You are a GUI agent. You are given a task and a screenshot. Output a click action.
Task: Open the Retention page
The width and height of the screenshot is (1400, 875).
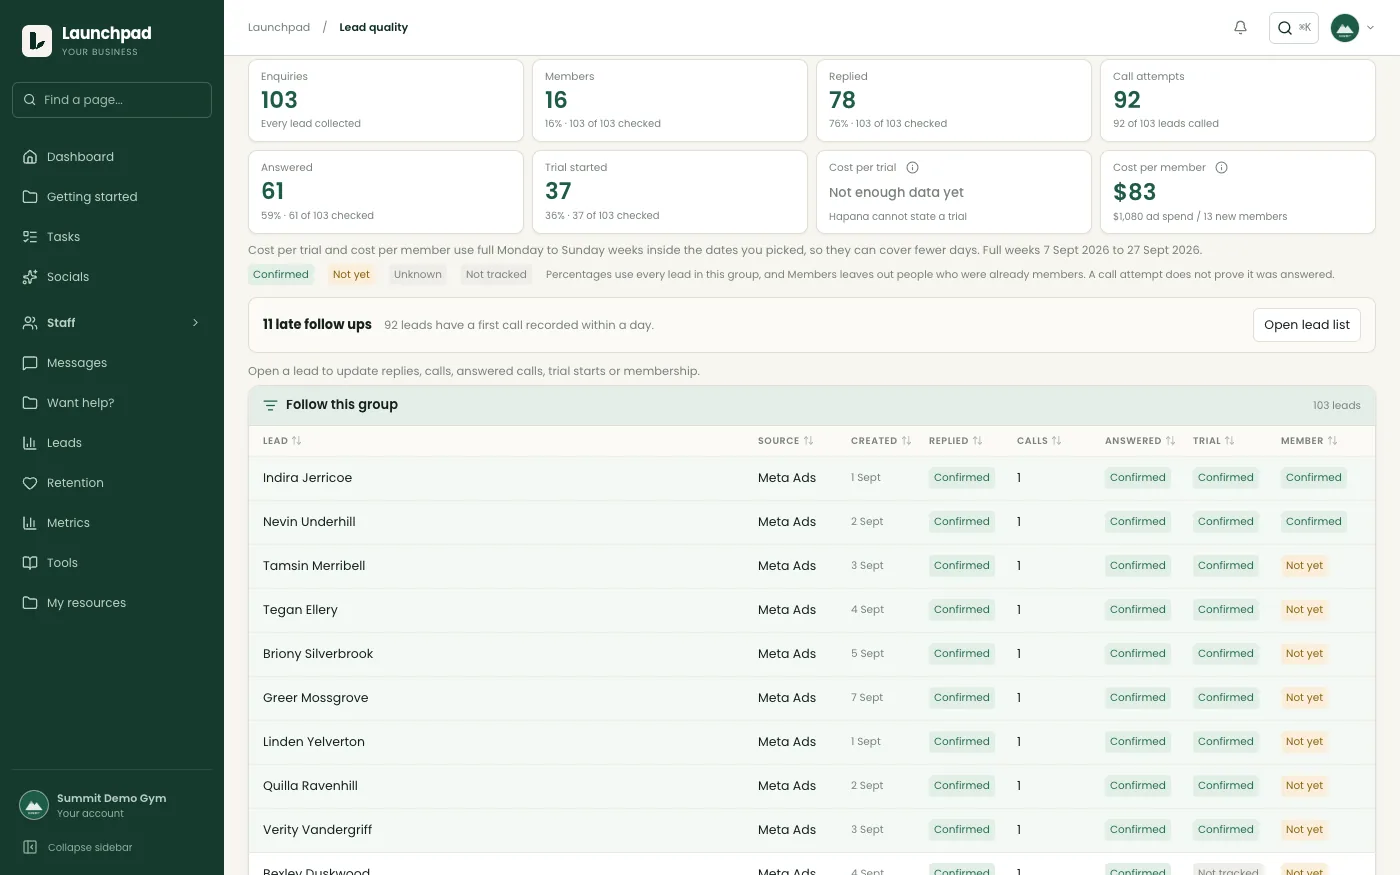click(112, 483)
